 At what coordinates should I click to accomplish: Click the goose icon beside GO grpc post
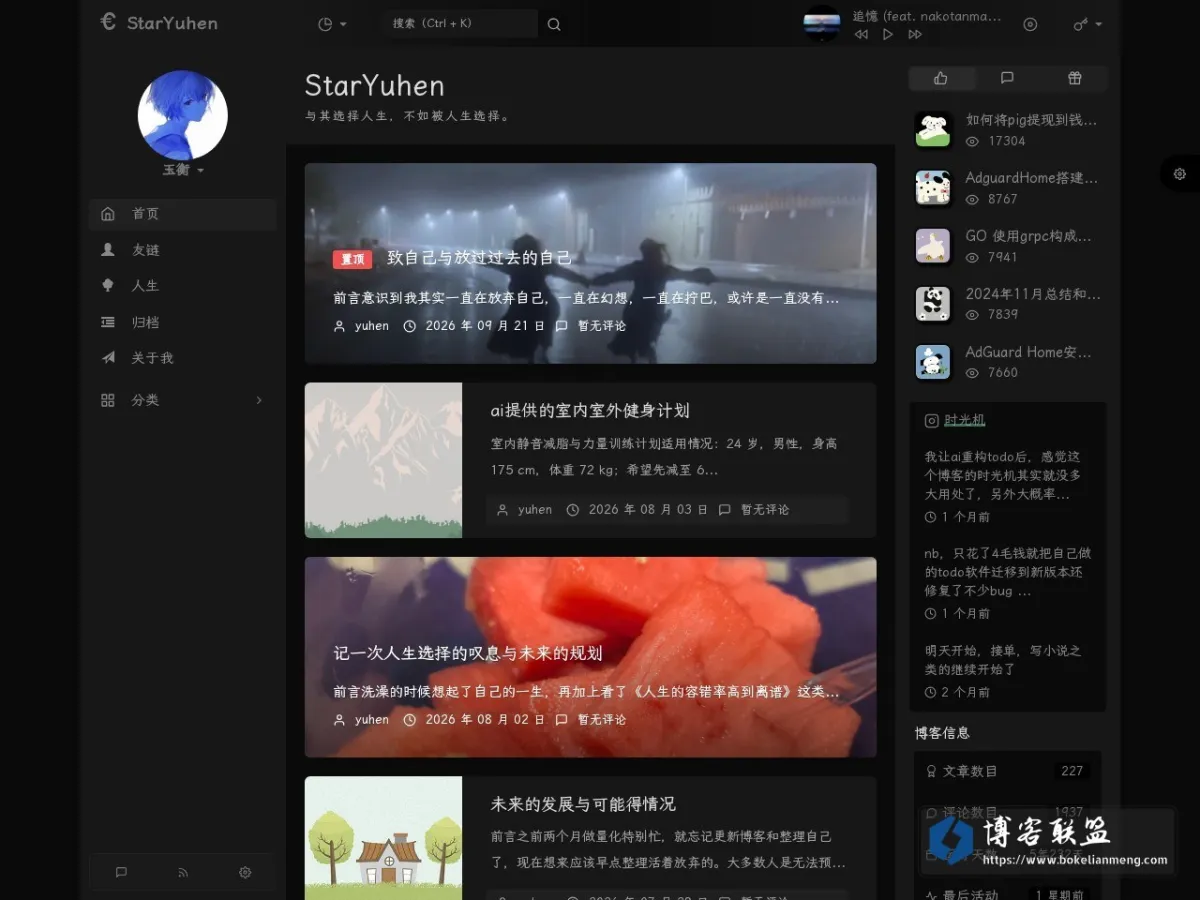(933, 246)
